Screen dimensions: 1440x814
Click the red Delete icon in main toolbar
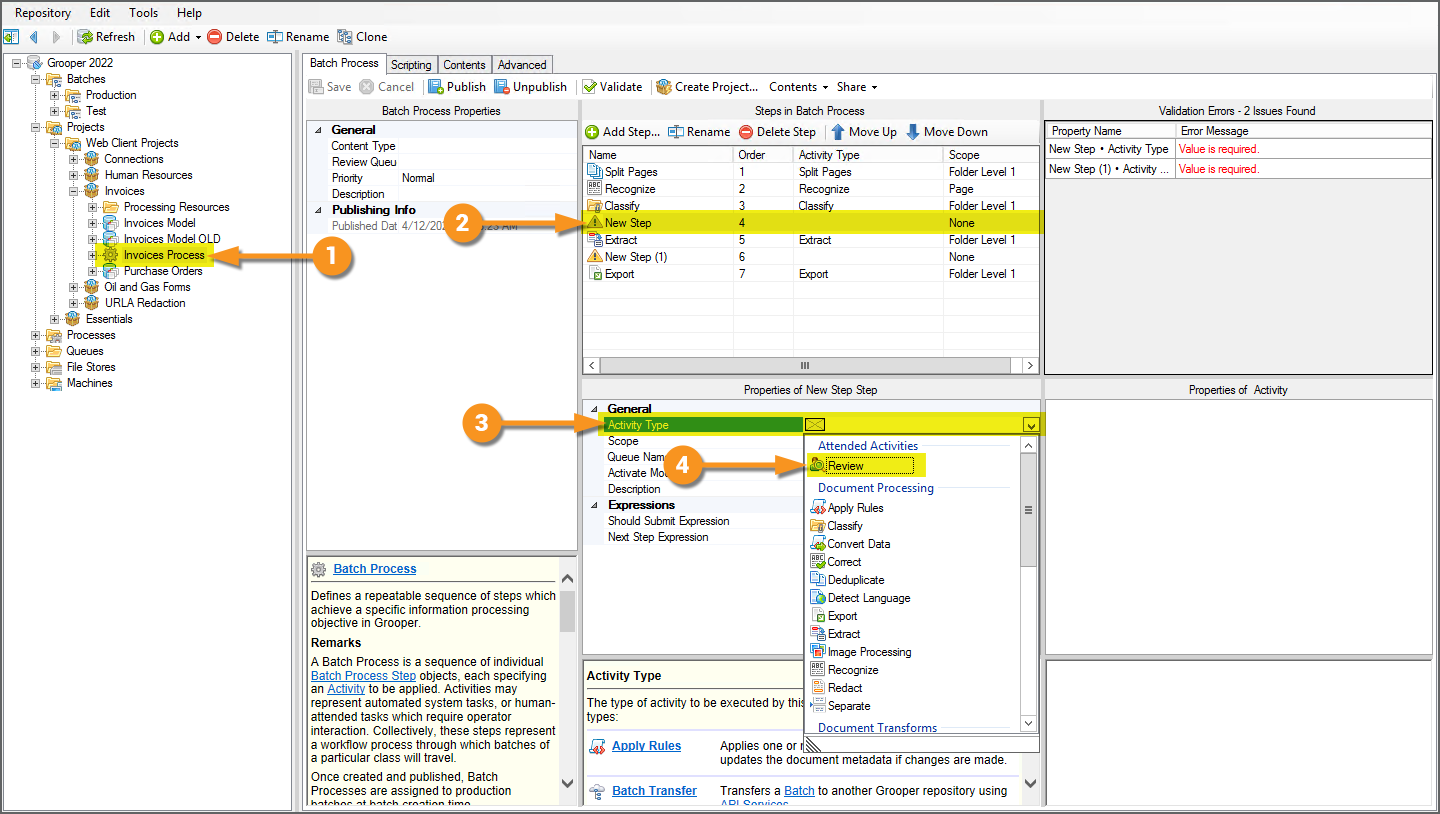[x=214, y=37]
